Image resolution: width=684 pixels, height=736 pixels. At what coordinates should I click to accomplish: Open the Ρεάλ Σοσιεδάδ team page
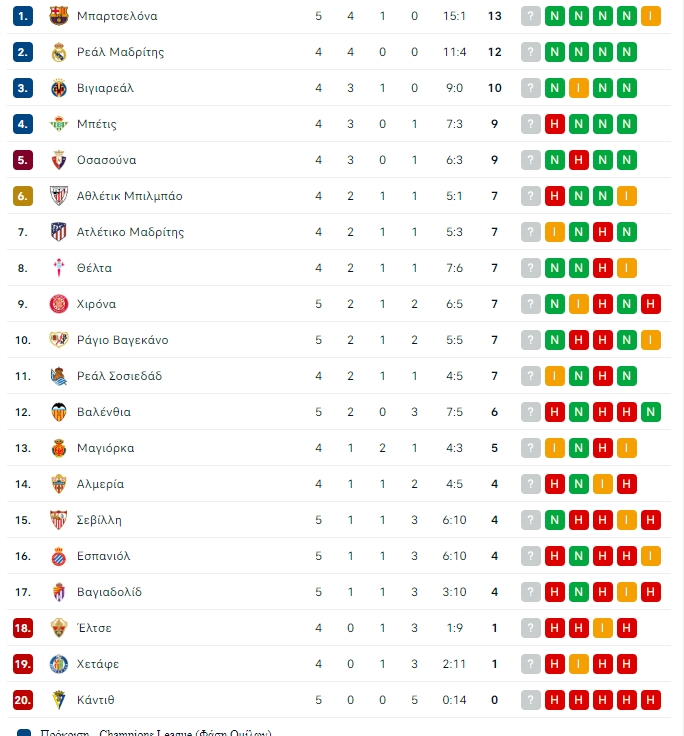(119, 376)
